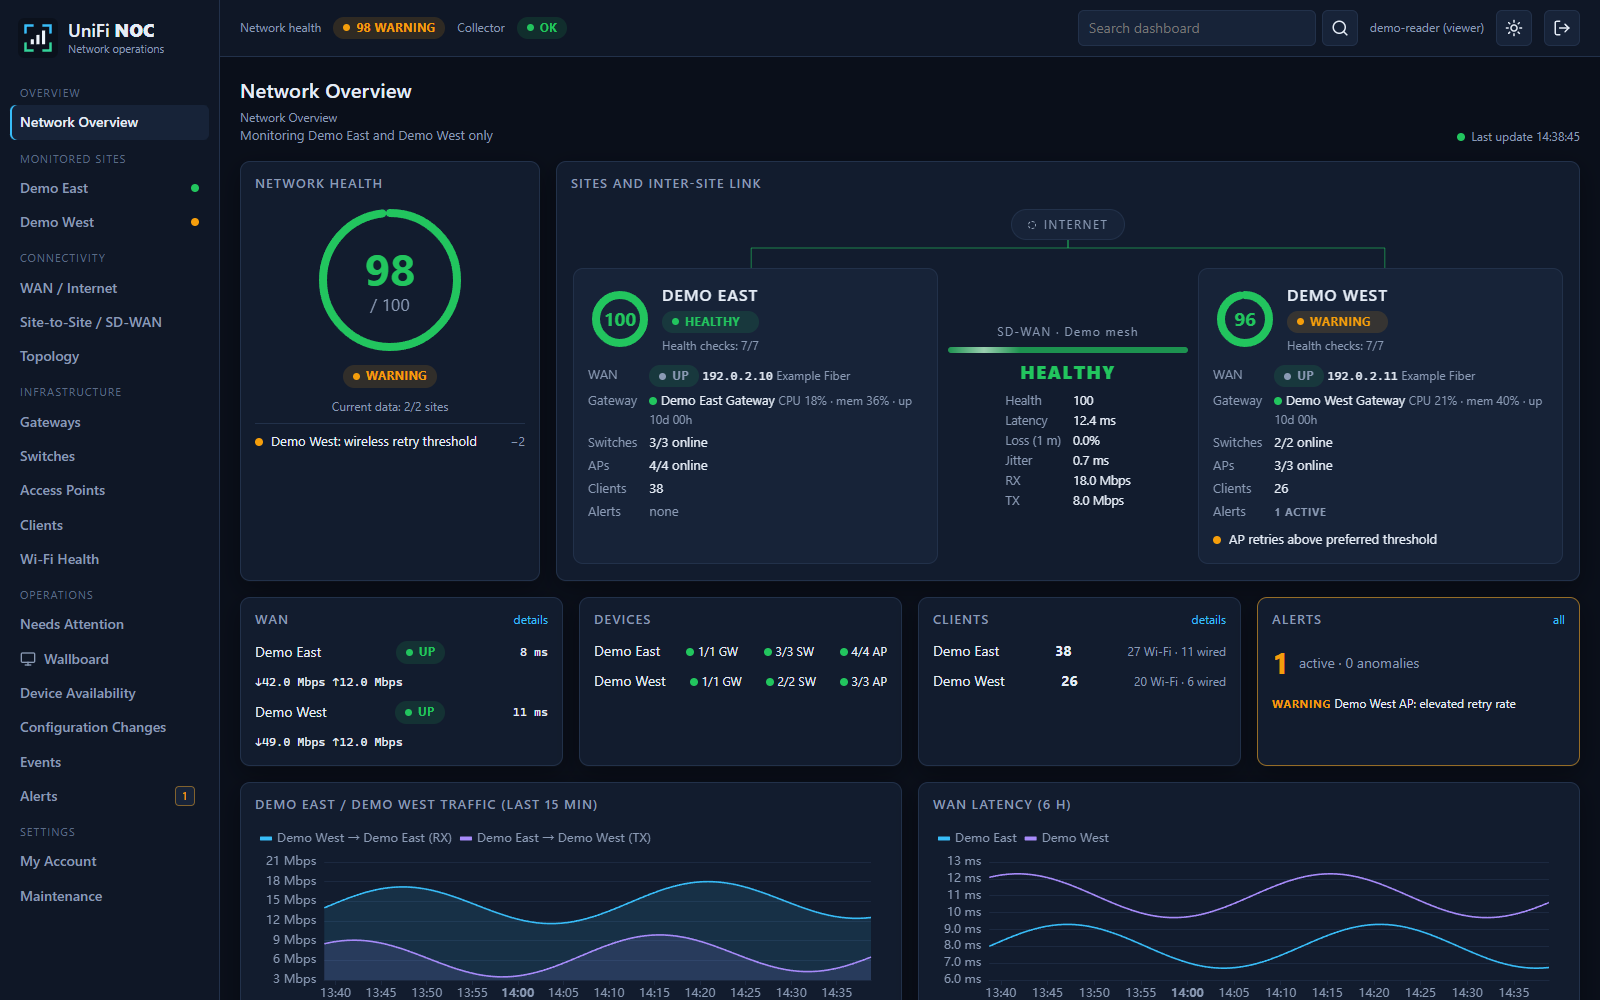The image size is (1600, 1000).
Task: Toggle the light/dark theme sun icon
Action: [1514, 28]
